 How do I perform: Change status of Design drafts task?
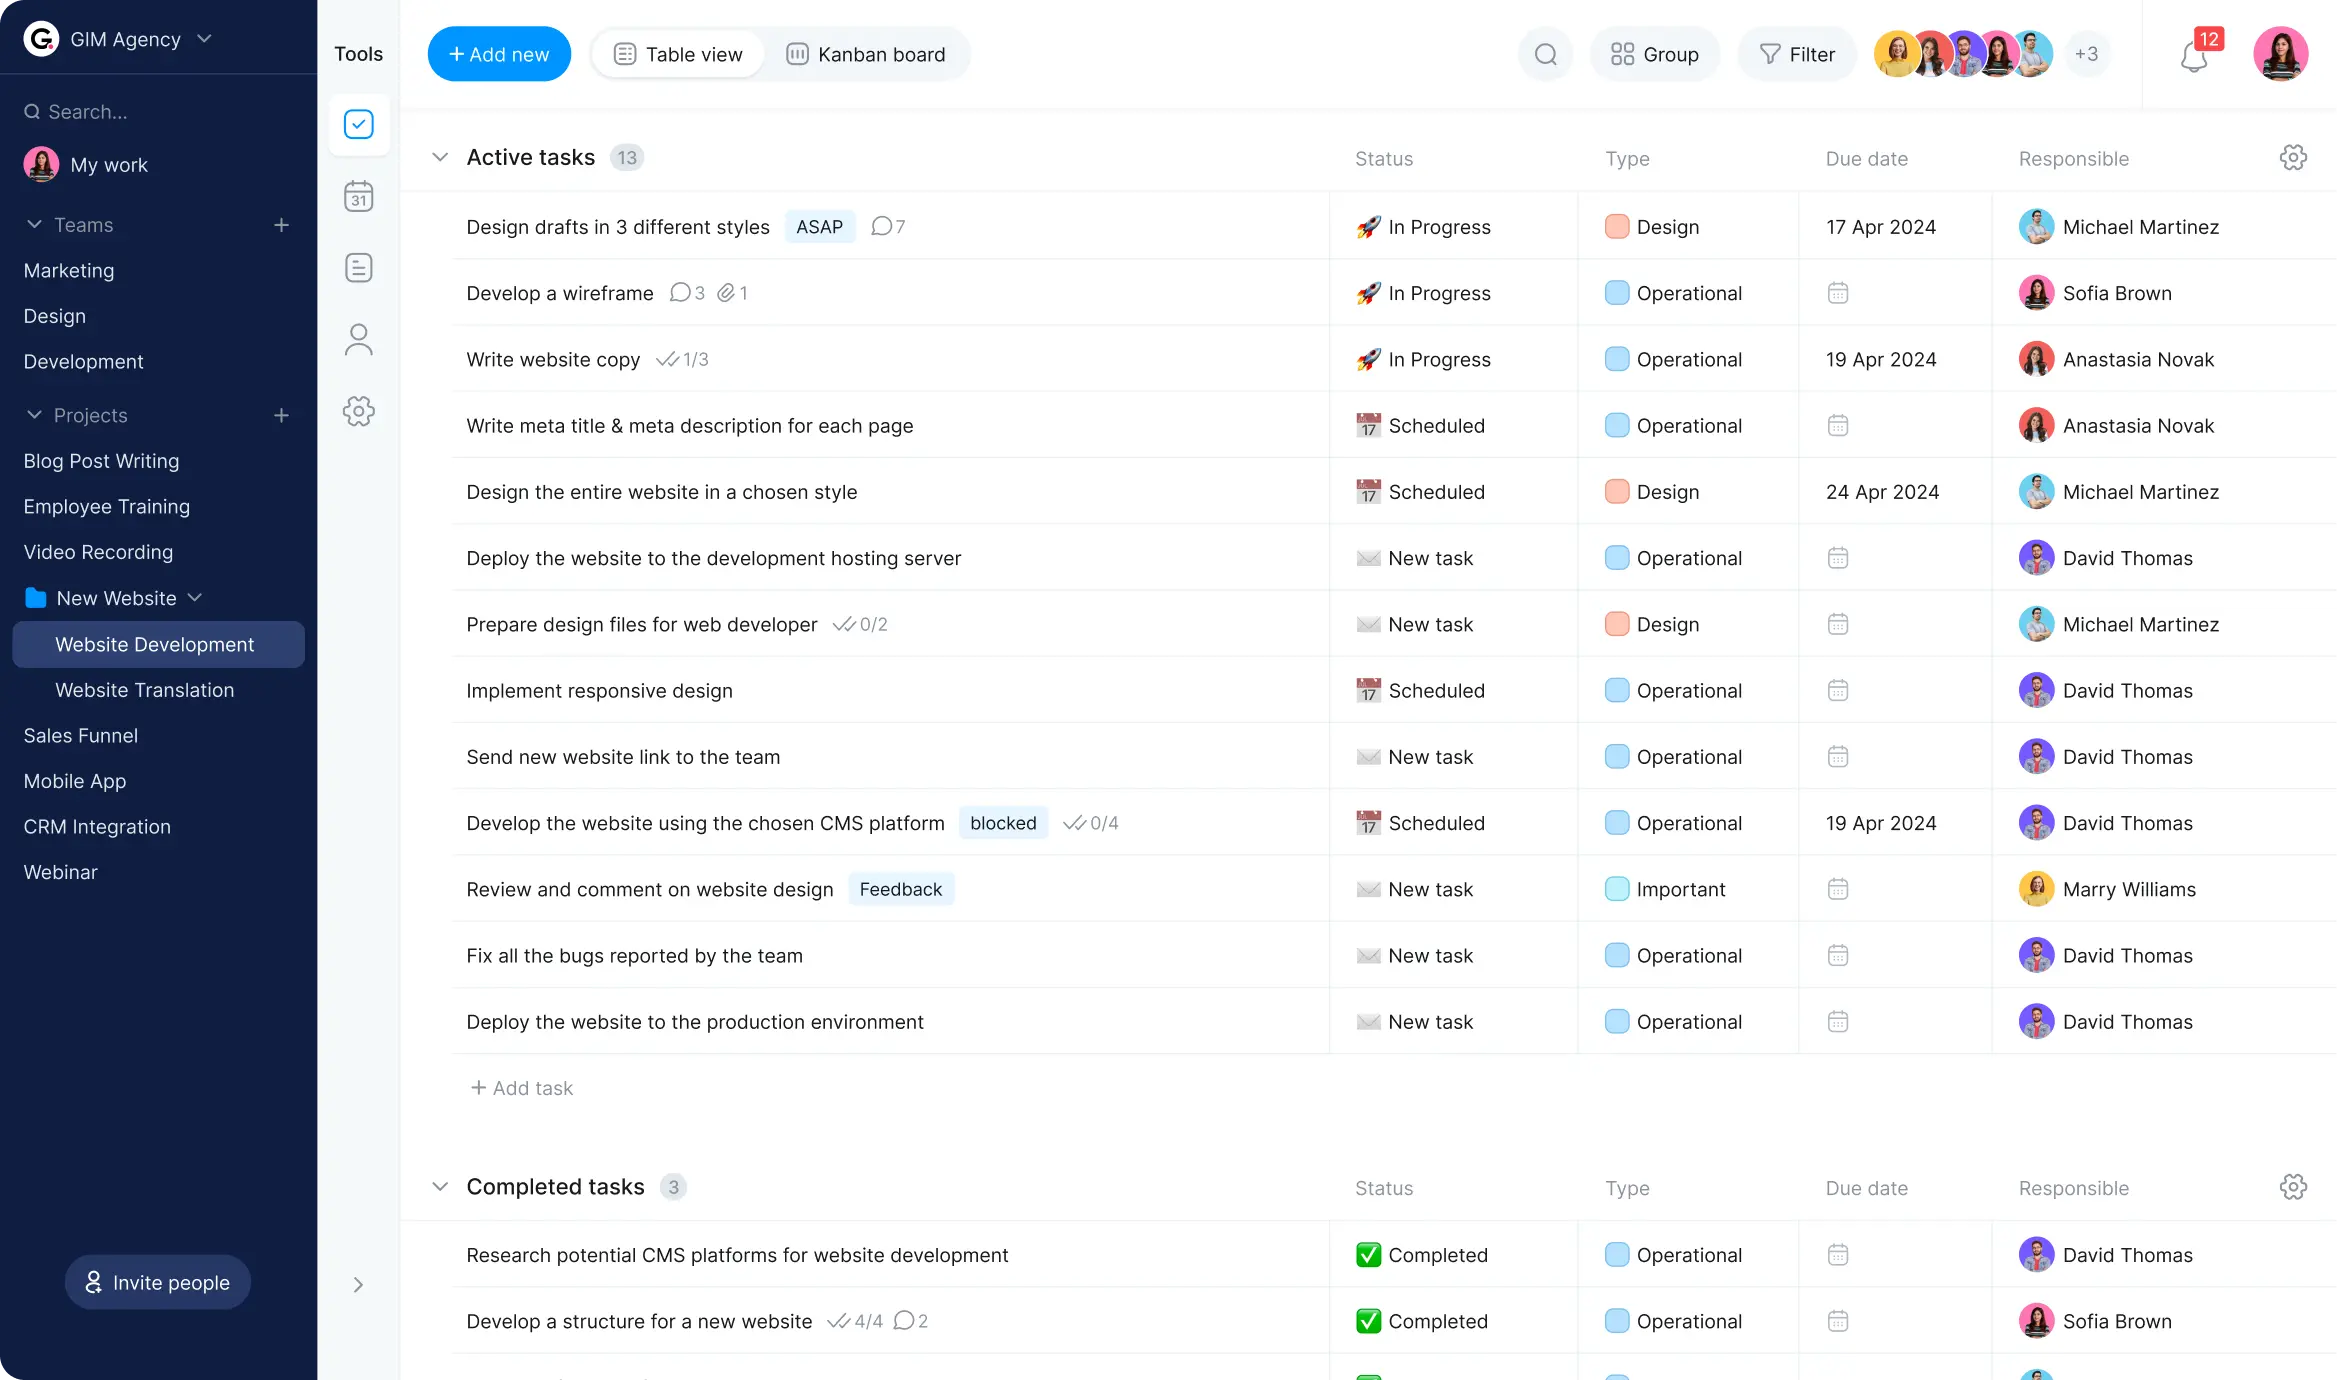[x=1424, y=227]
